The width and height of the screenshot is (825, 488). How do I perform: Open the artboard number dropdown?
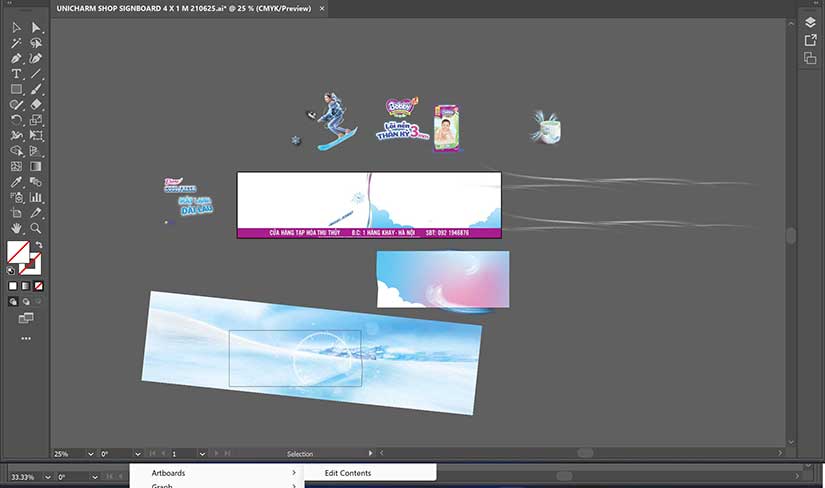pos(202,454)
